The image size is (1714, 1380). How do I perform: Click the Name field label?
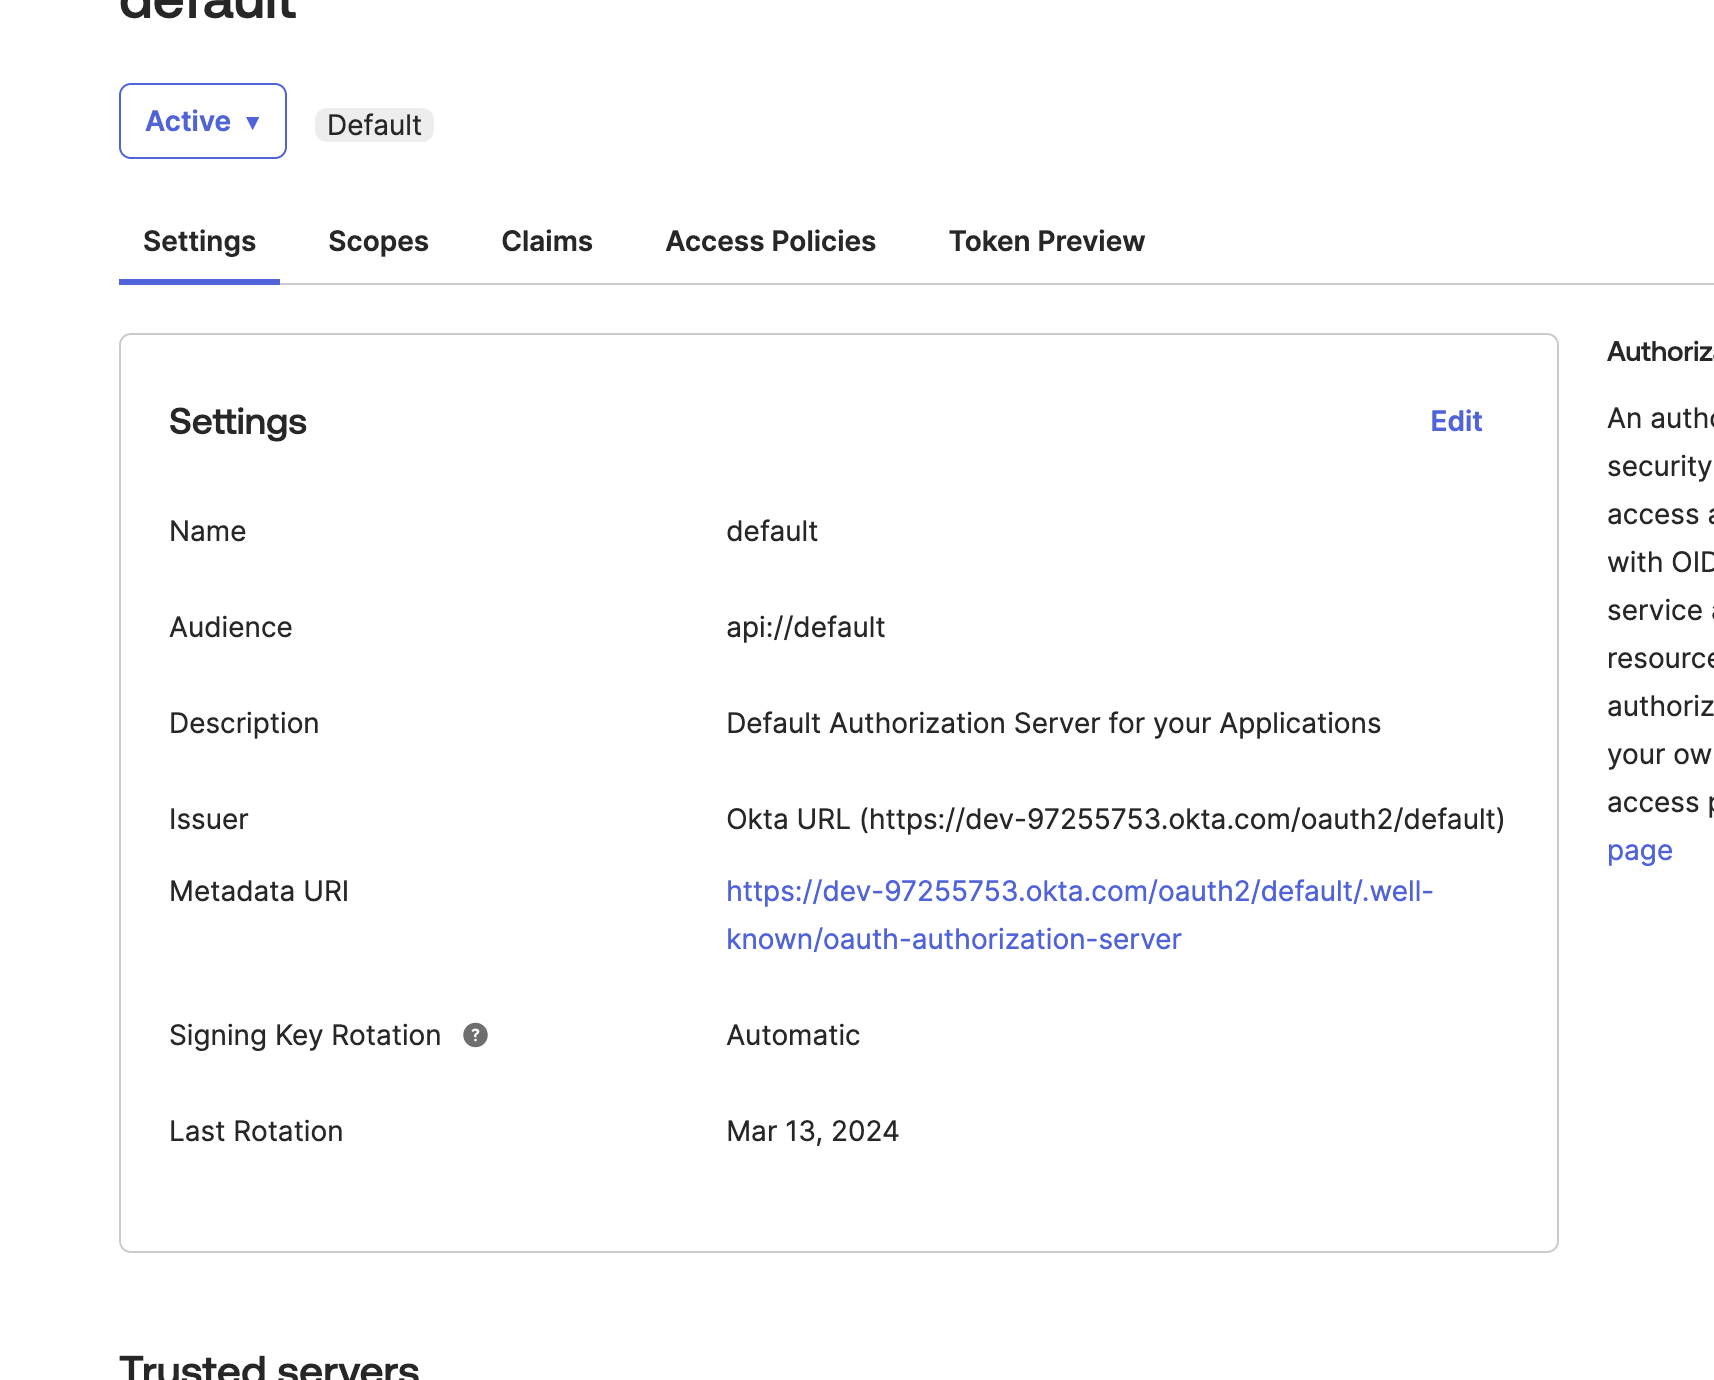click(207, 531)
